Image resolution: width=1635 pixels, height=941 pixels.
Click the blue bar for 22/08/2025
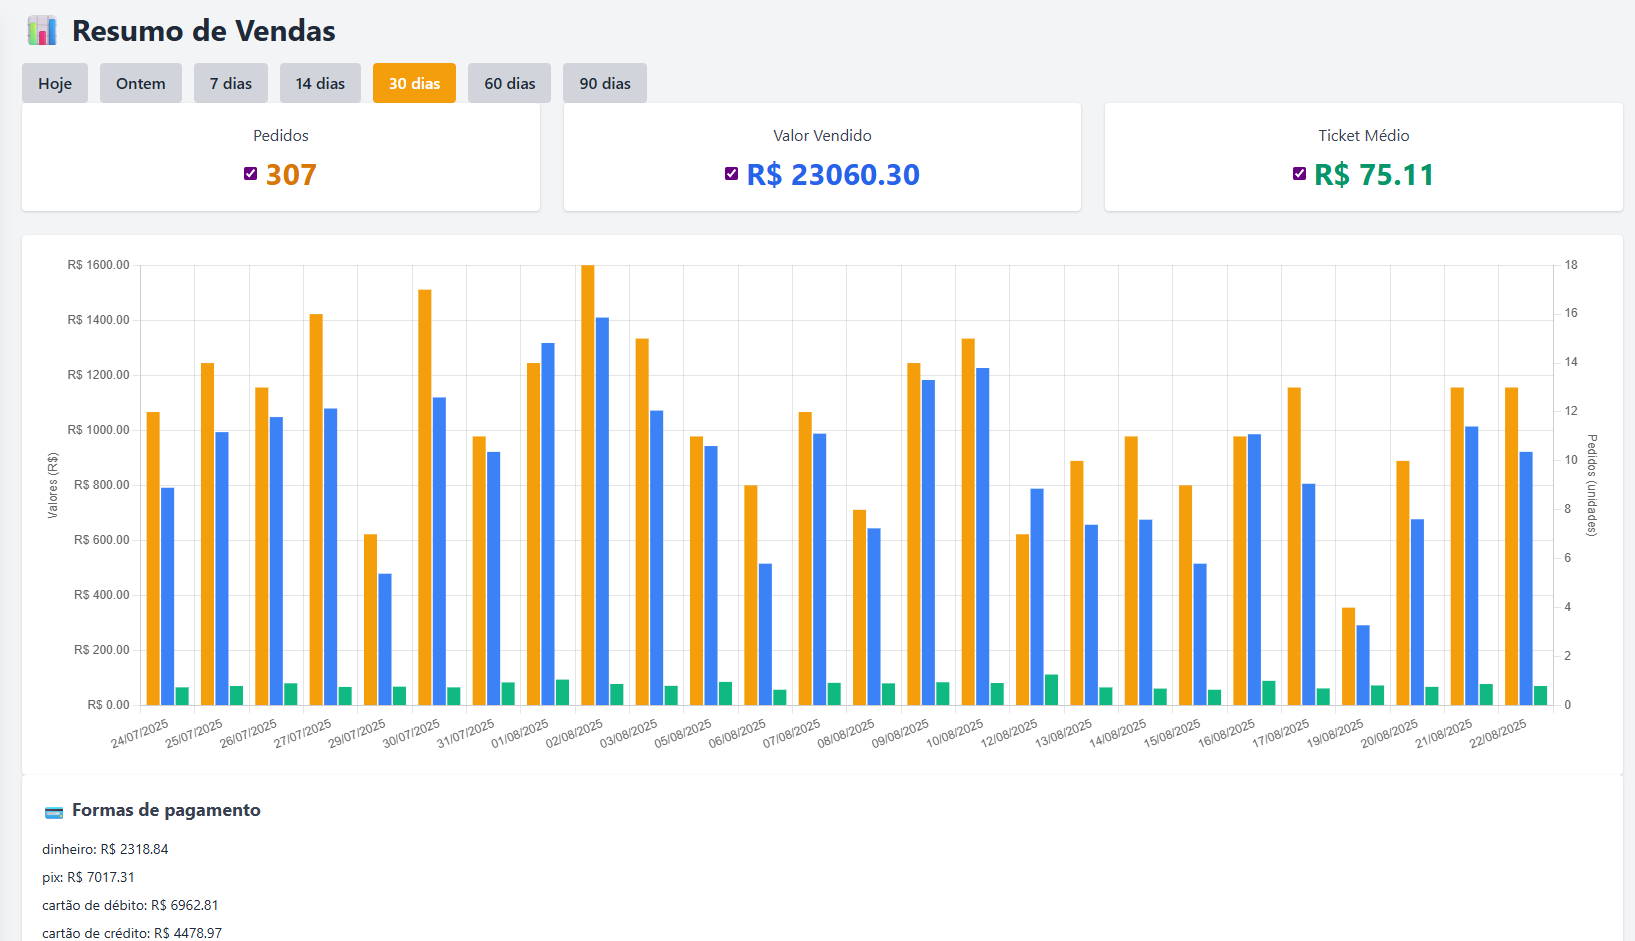click(1526, 578)
